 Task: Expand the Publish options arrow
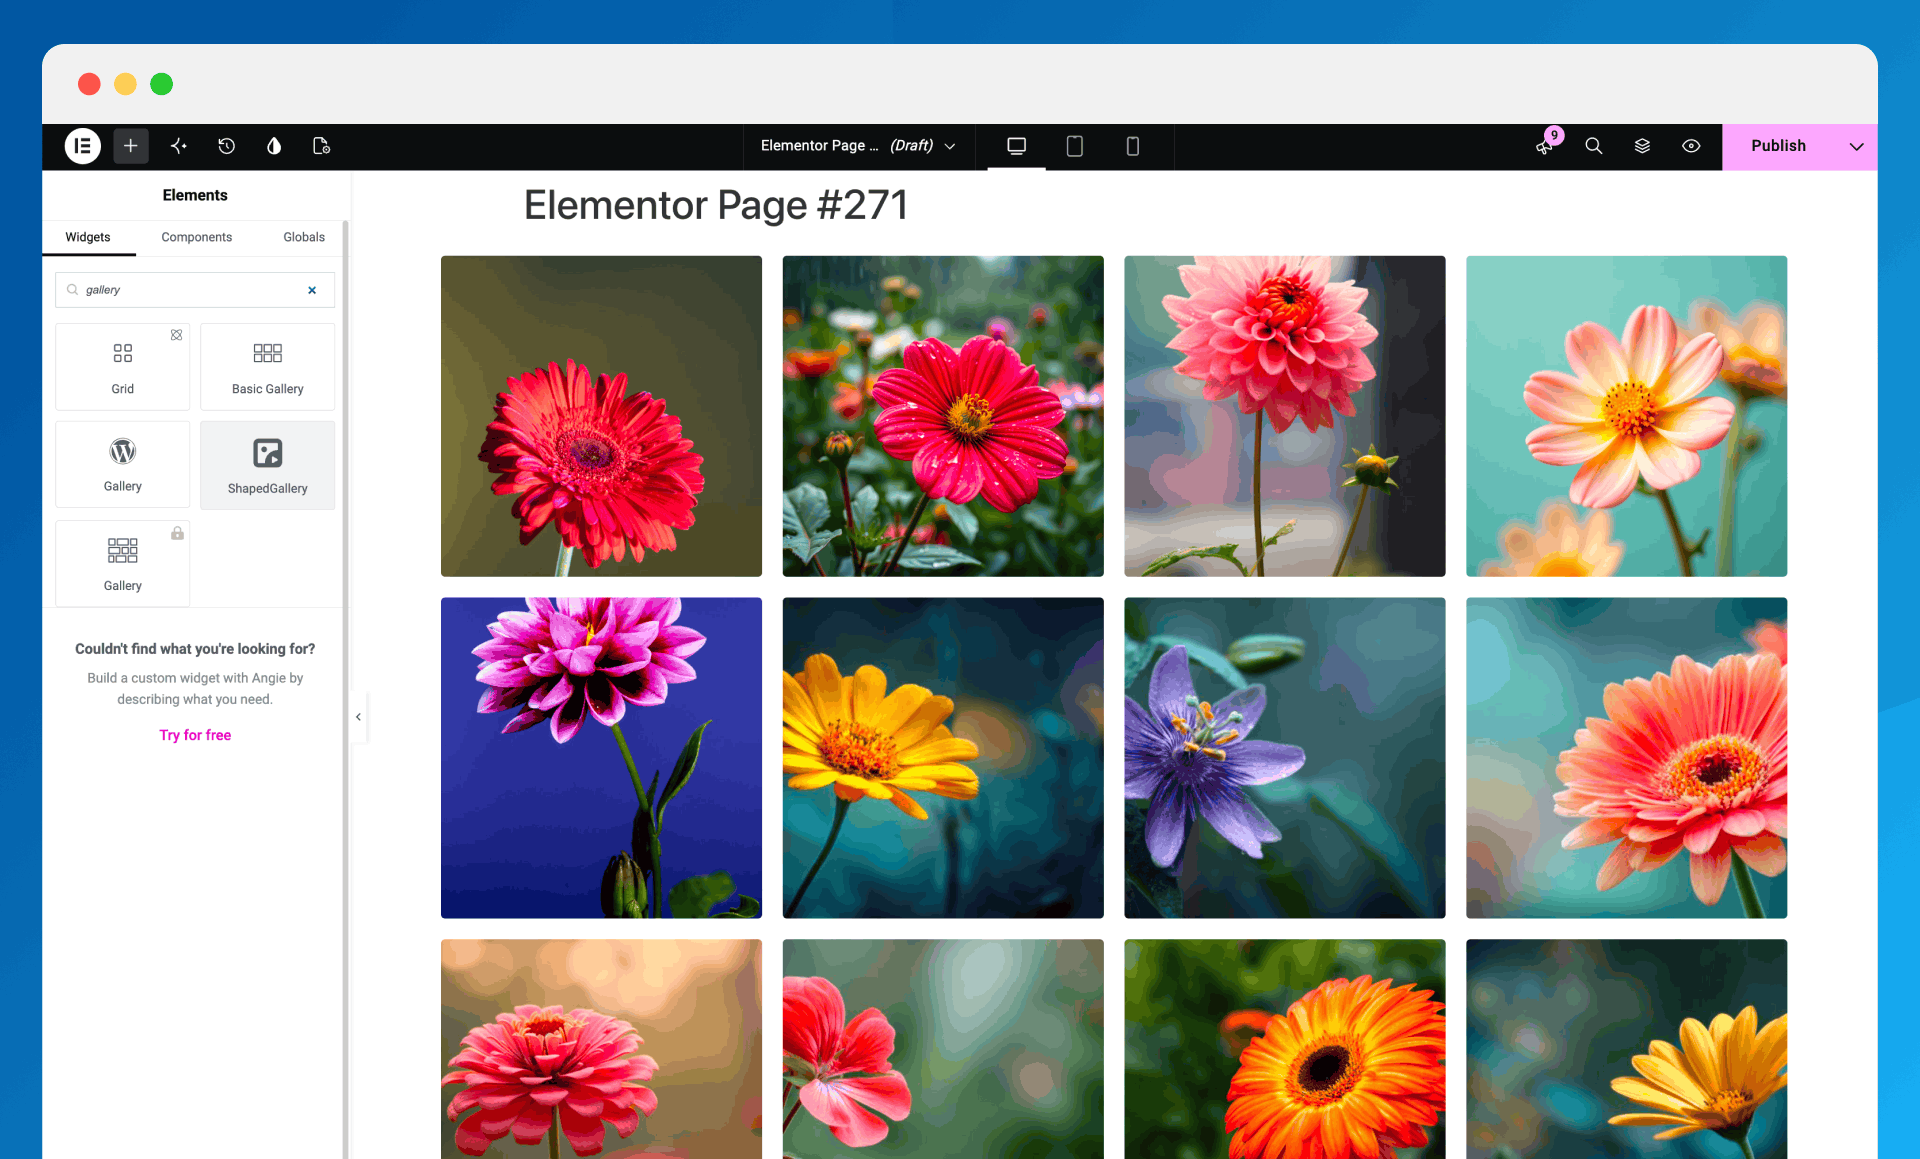(x=1857, y=146)
